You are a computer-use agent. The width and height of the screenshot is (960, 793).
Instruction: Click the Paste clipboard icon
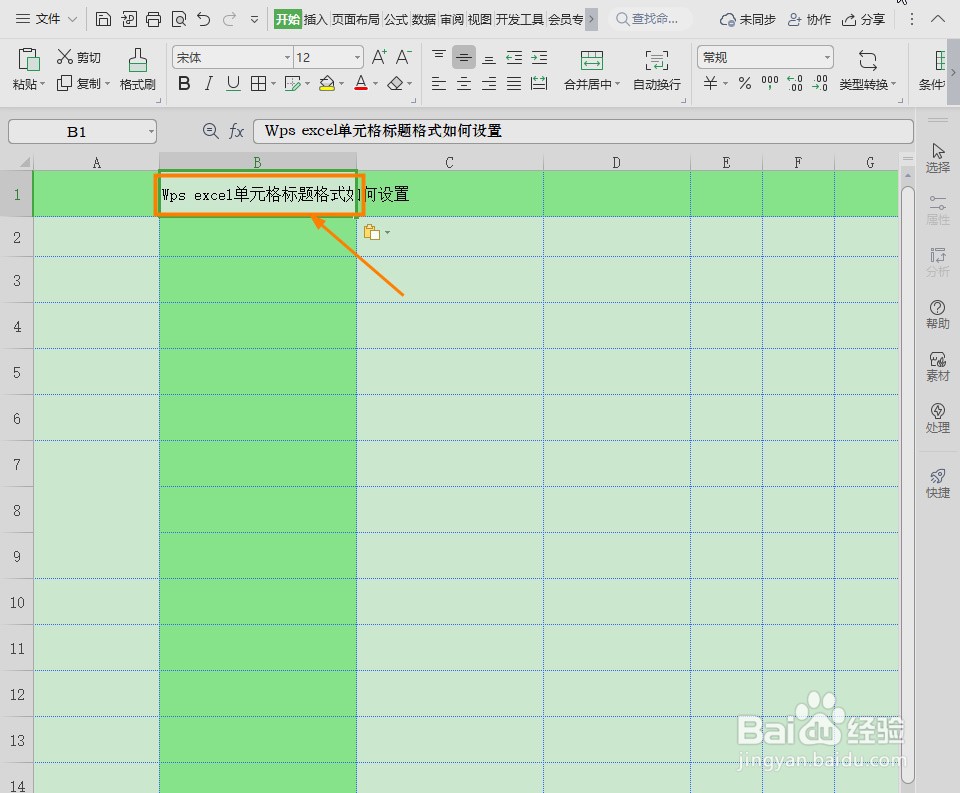(x=28, y=59)
